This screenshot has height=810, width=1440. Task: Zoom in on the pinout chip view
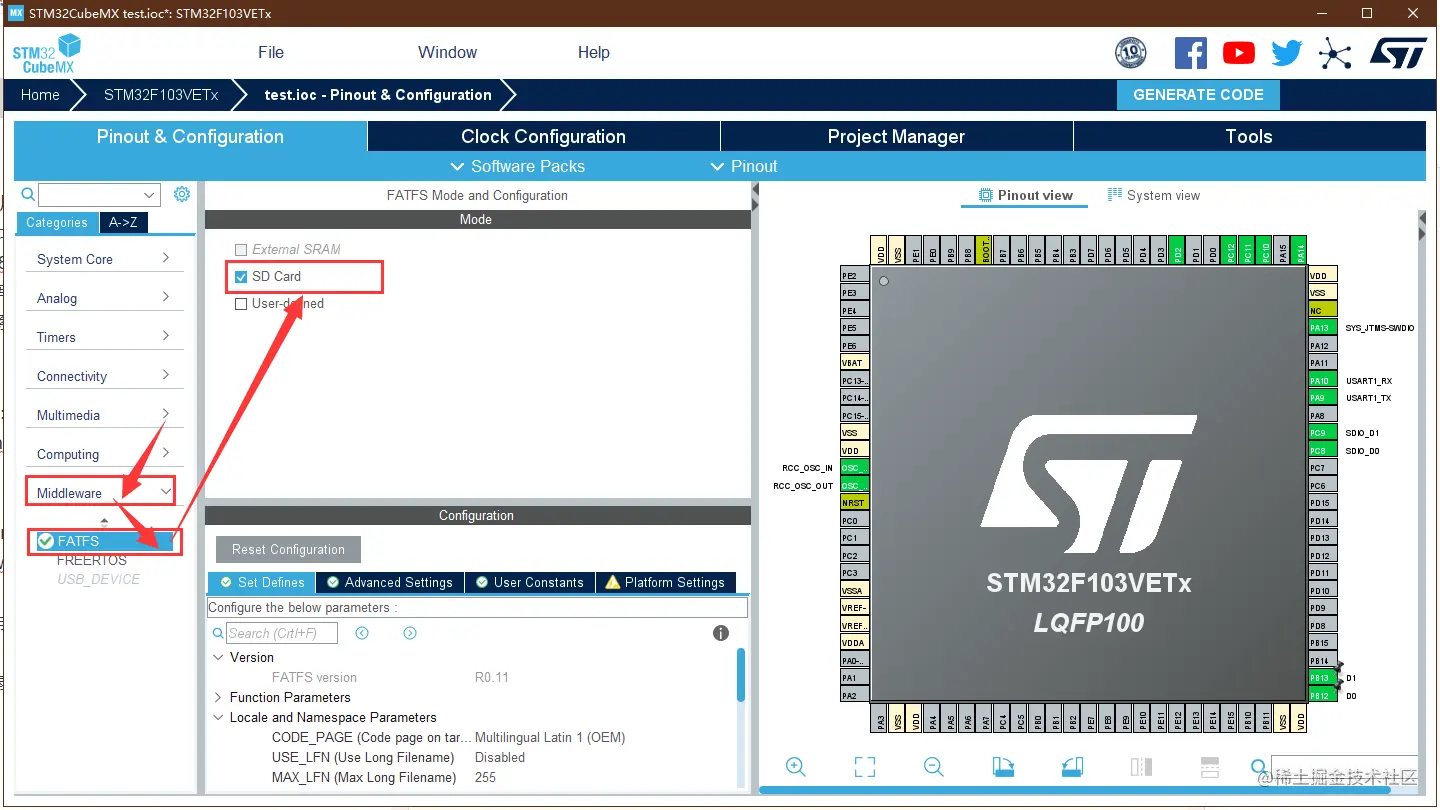[796, 767]
